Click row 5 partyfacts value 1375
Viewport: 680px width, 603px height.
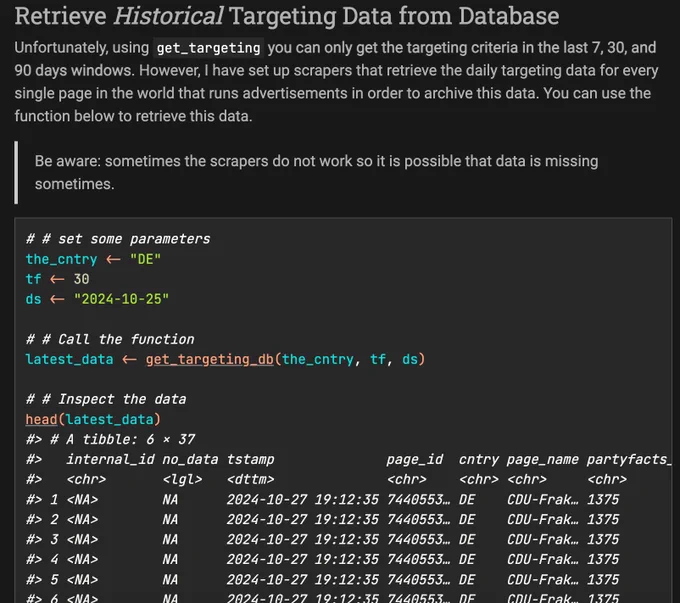(x=603, y=579)
